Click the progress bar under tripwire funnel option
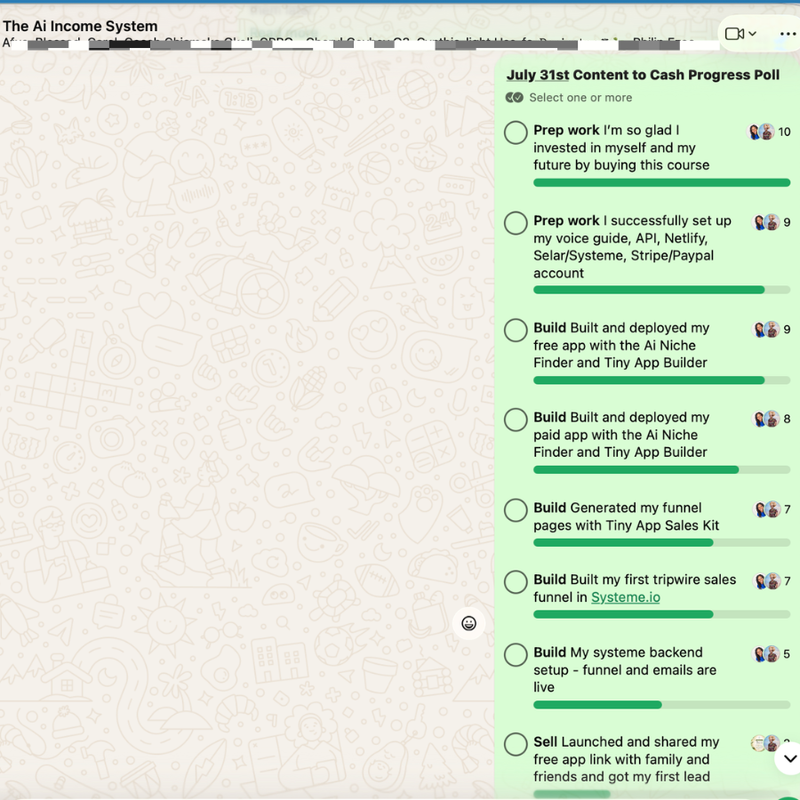800x800 pixels. (662, 614)
